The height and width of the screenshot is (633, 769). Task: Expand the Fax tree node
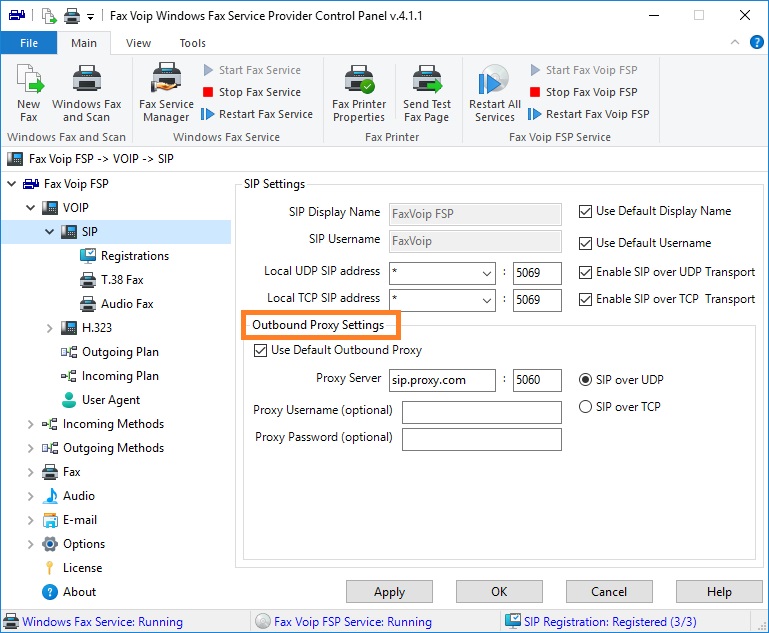pos(30,472)
